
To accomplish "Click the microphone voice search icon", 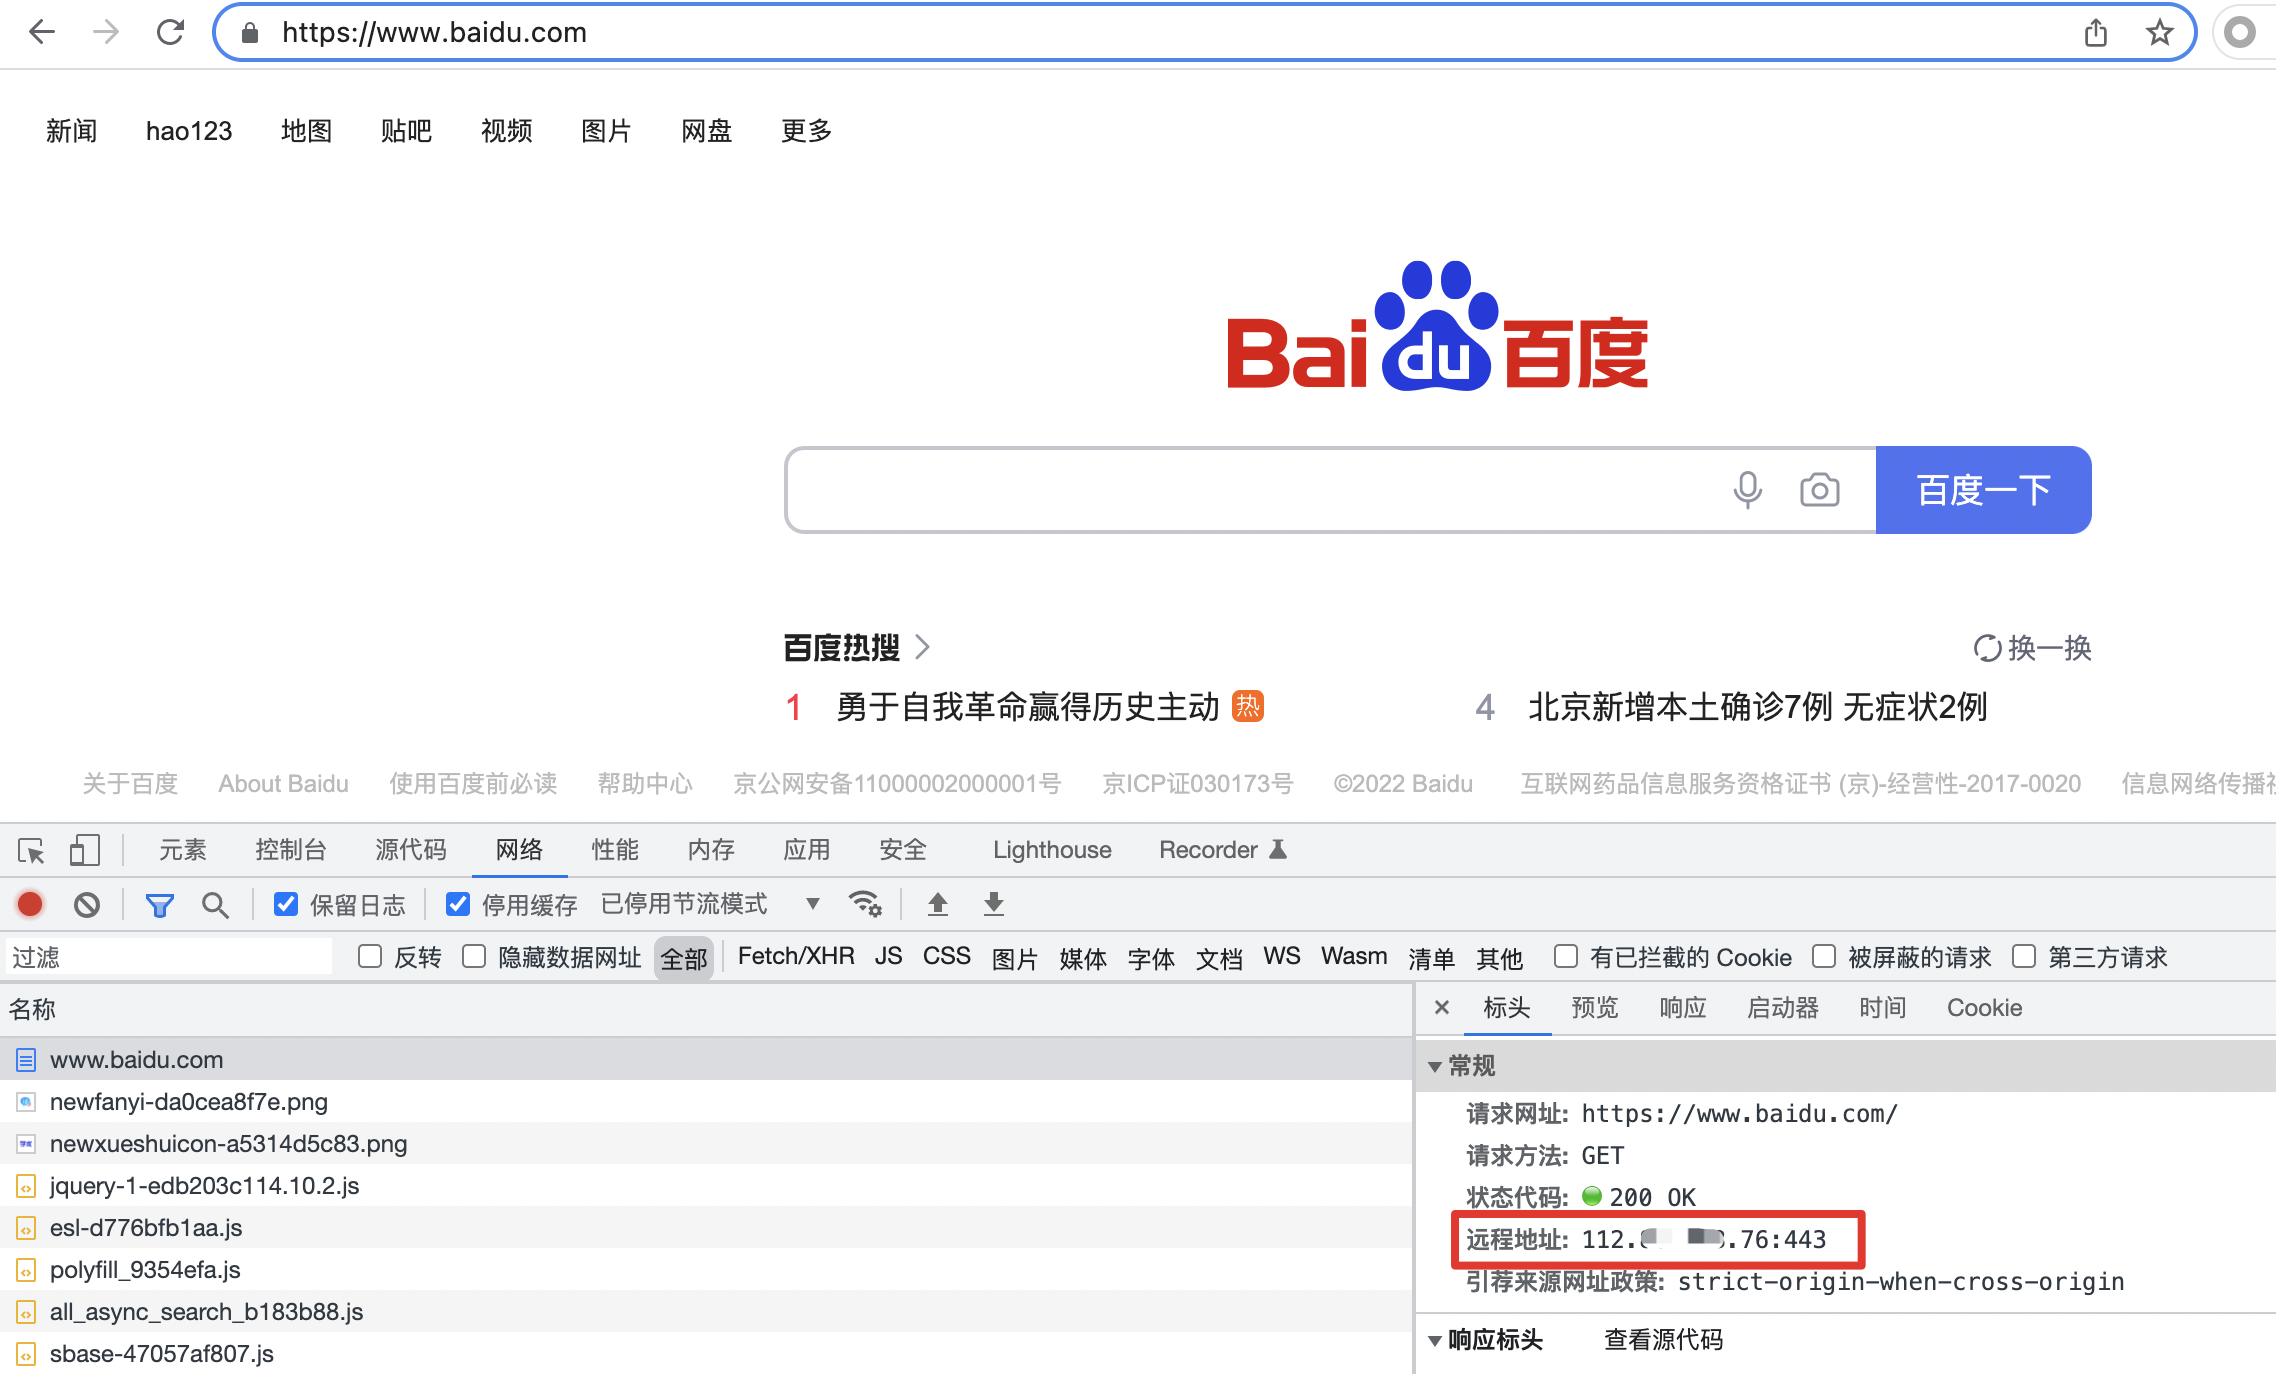I will tap(1748, 490).
